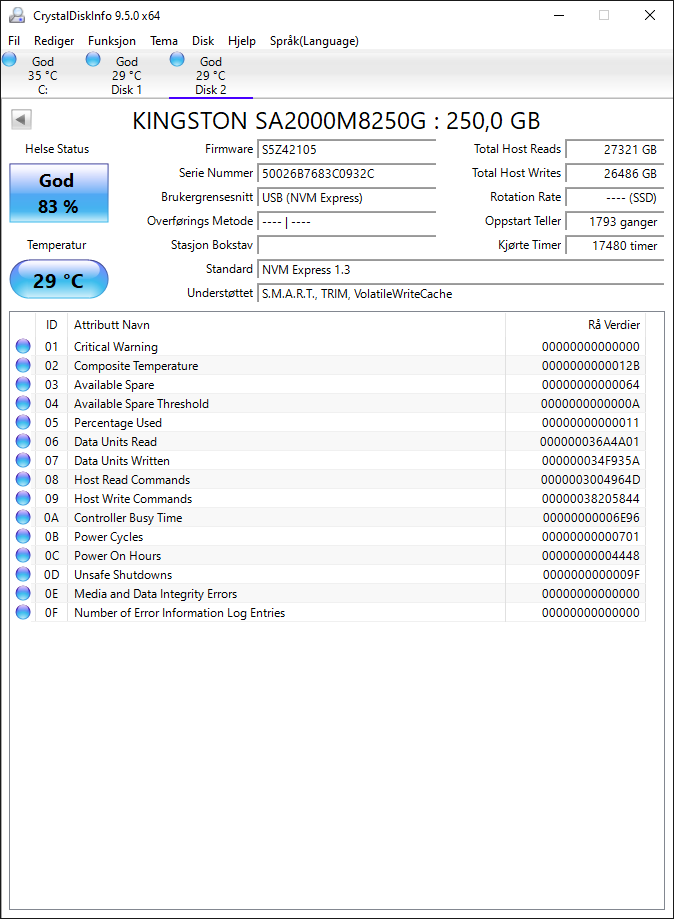
Task: Click raw value 00000000004448
Action: [x=591, y=556]
